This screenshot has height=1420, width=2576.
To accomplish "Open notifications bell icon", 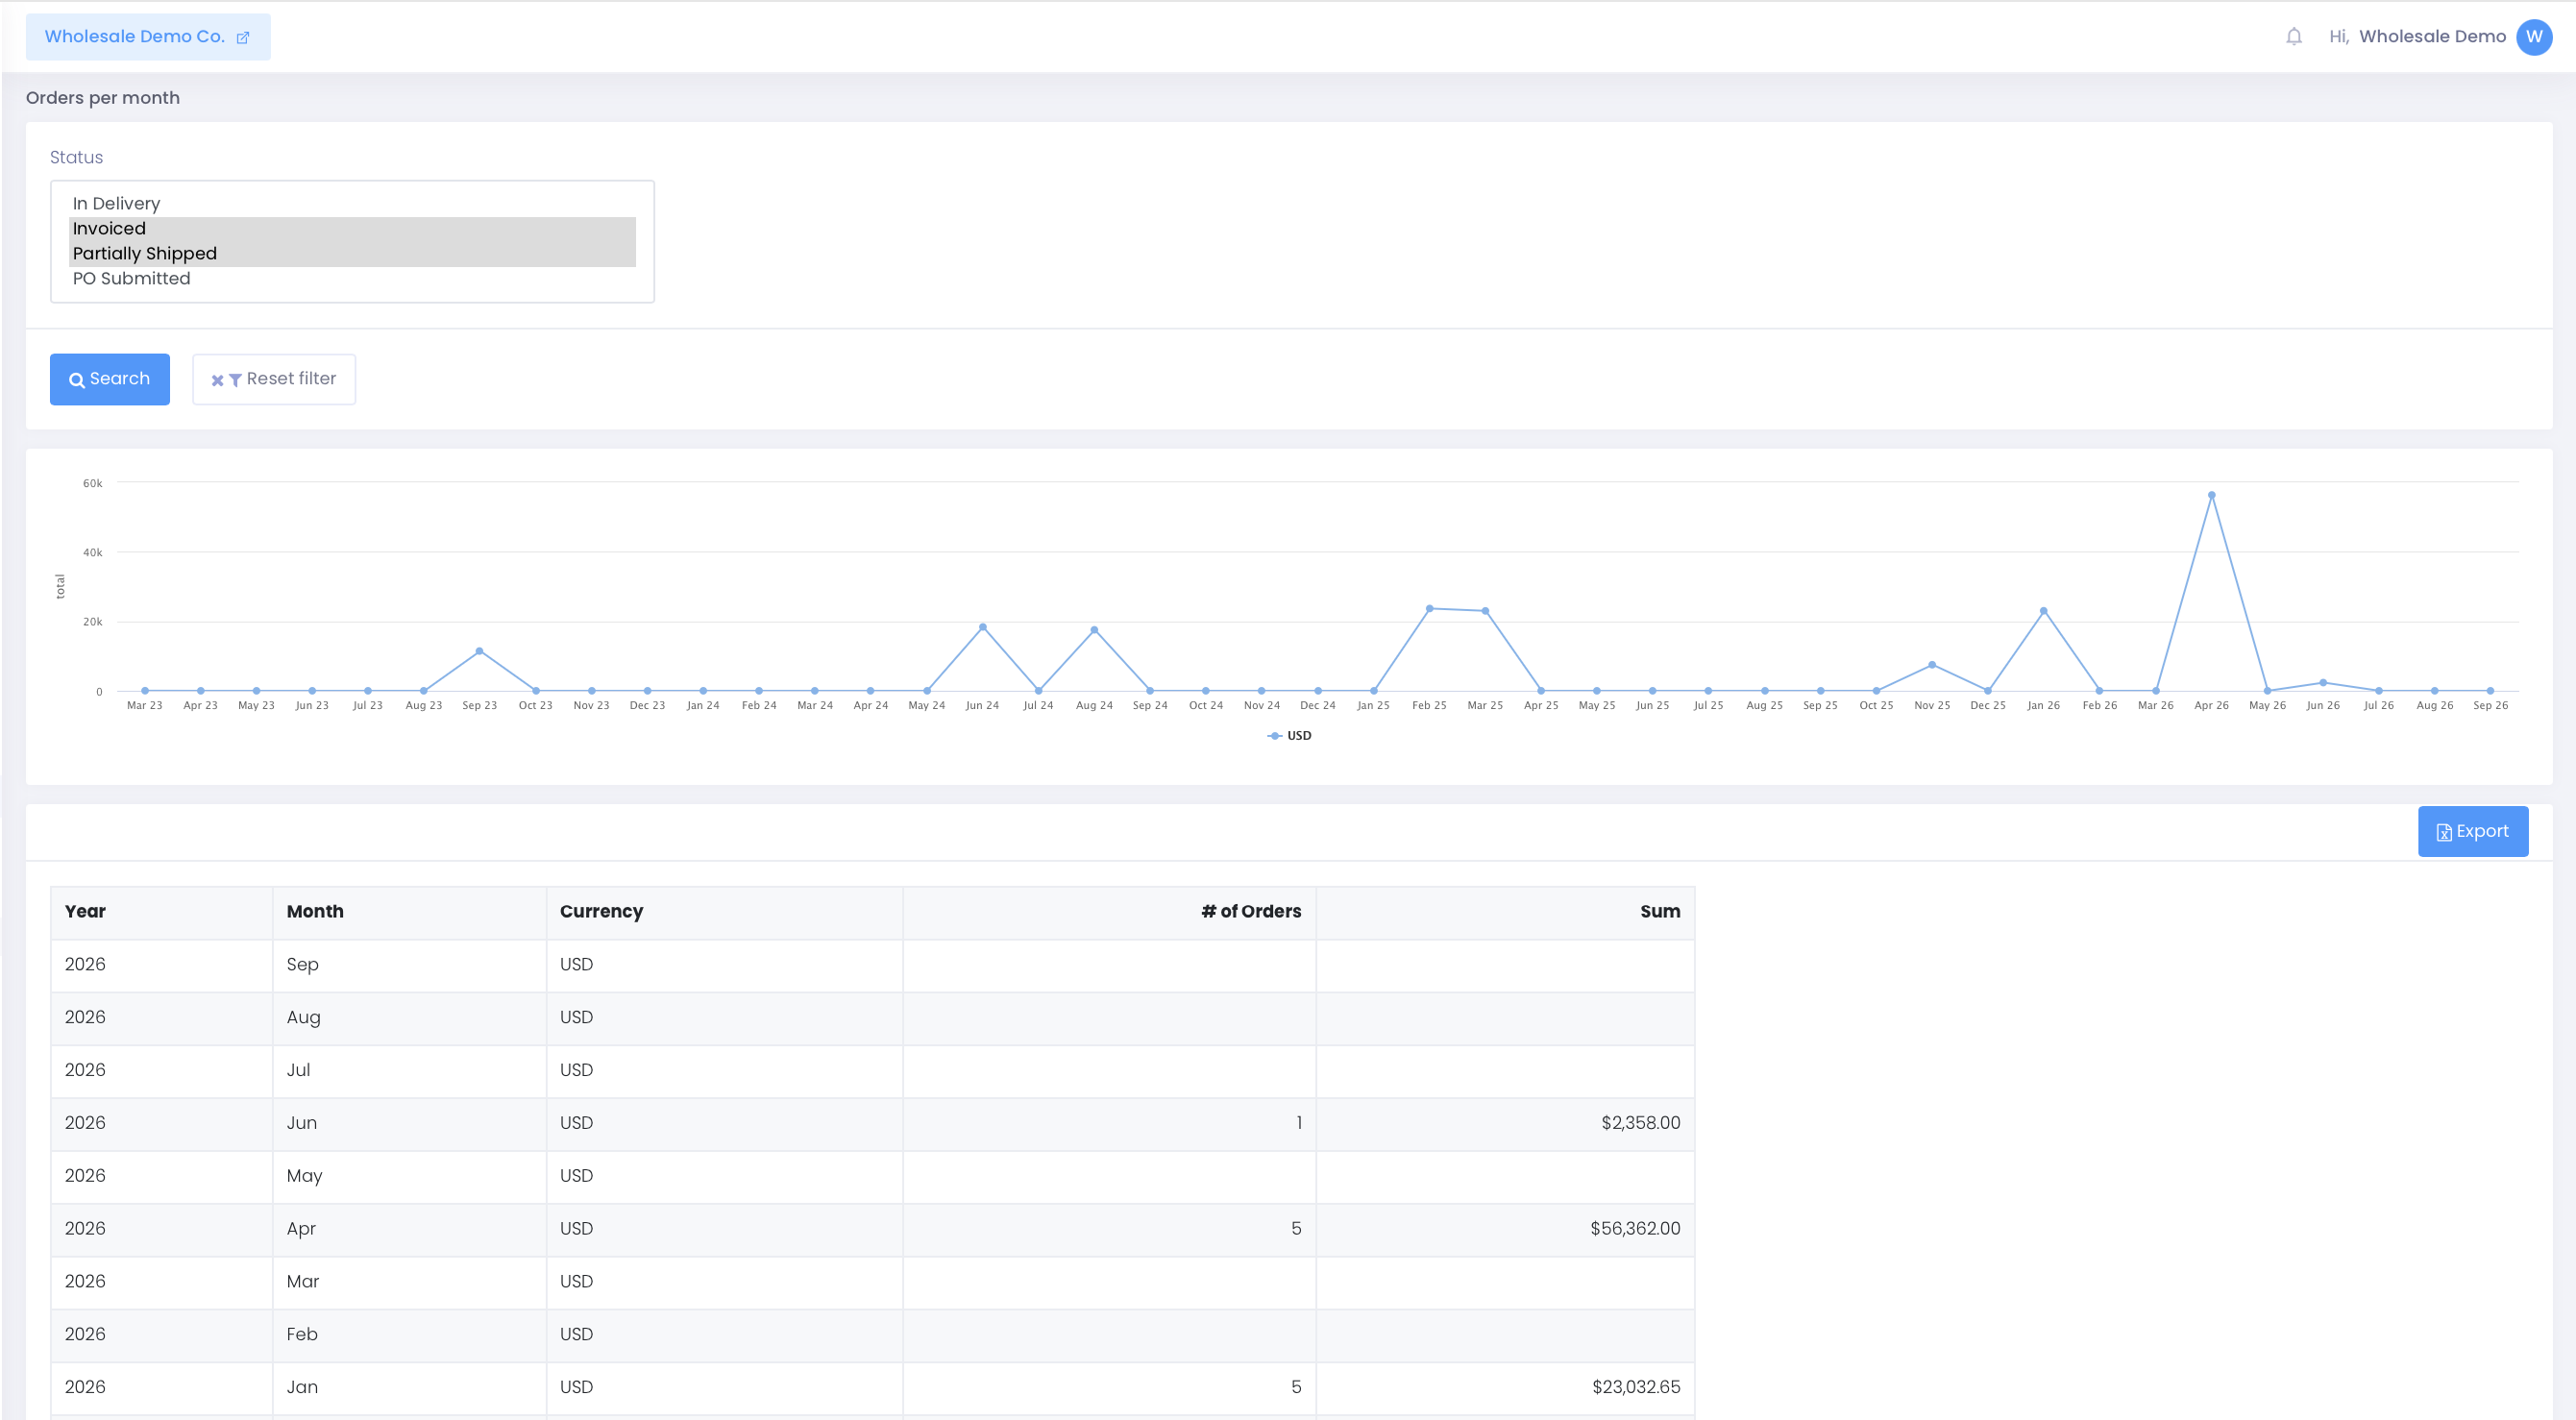I will pos(2294,37).
